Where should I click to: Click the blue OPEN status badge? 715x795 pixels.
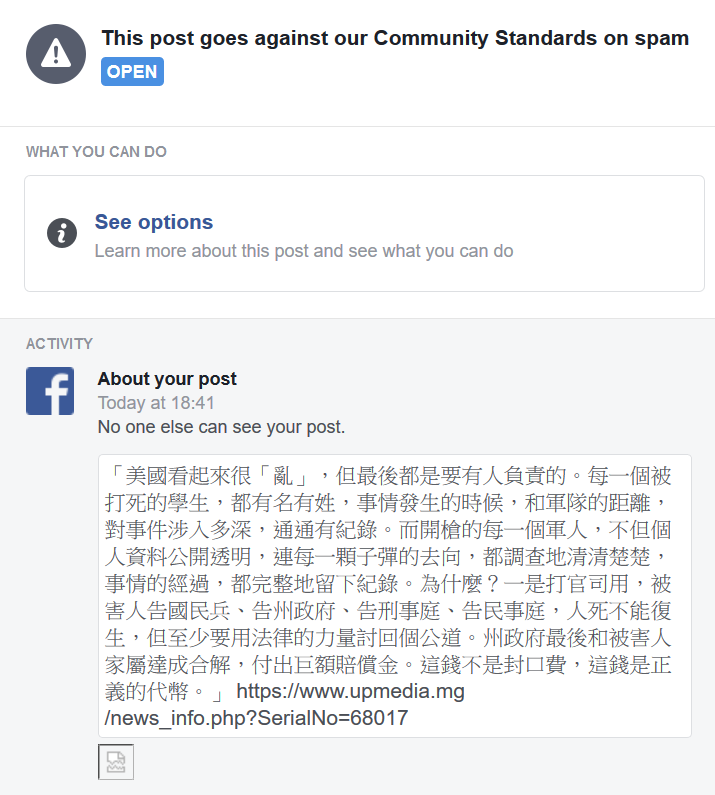(x=132, y=71)
